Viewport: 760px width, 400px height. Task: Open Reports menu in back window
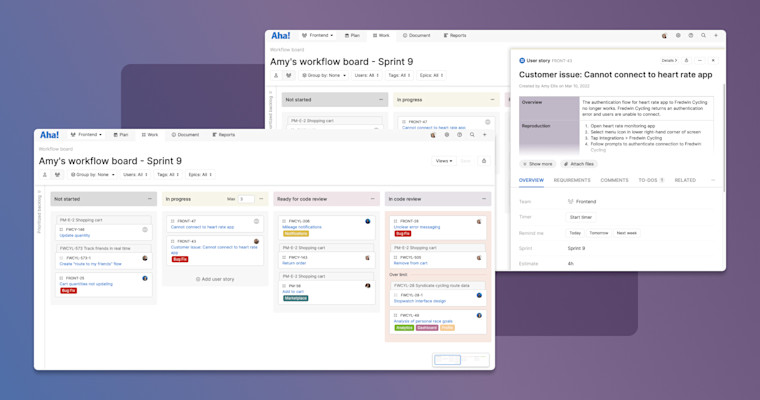[455, 35]
